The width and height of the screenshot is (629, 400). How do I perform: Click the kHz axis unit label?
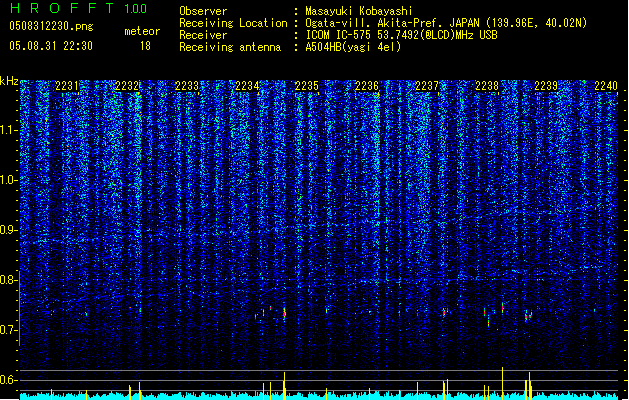click(9, 81)
